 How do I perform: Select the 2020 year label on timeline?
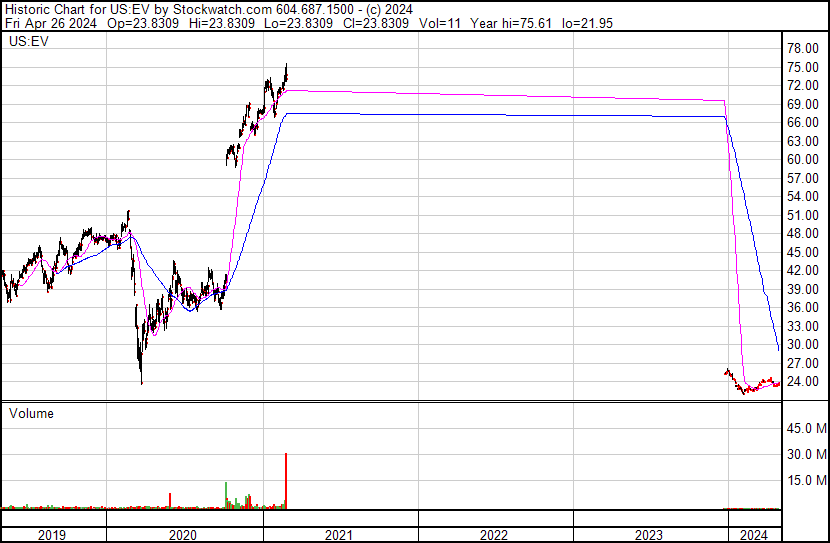tap(183, 535)
